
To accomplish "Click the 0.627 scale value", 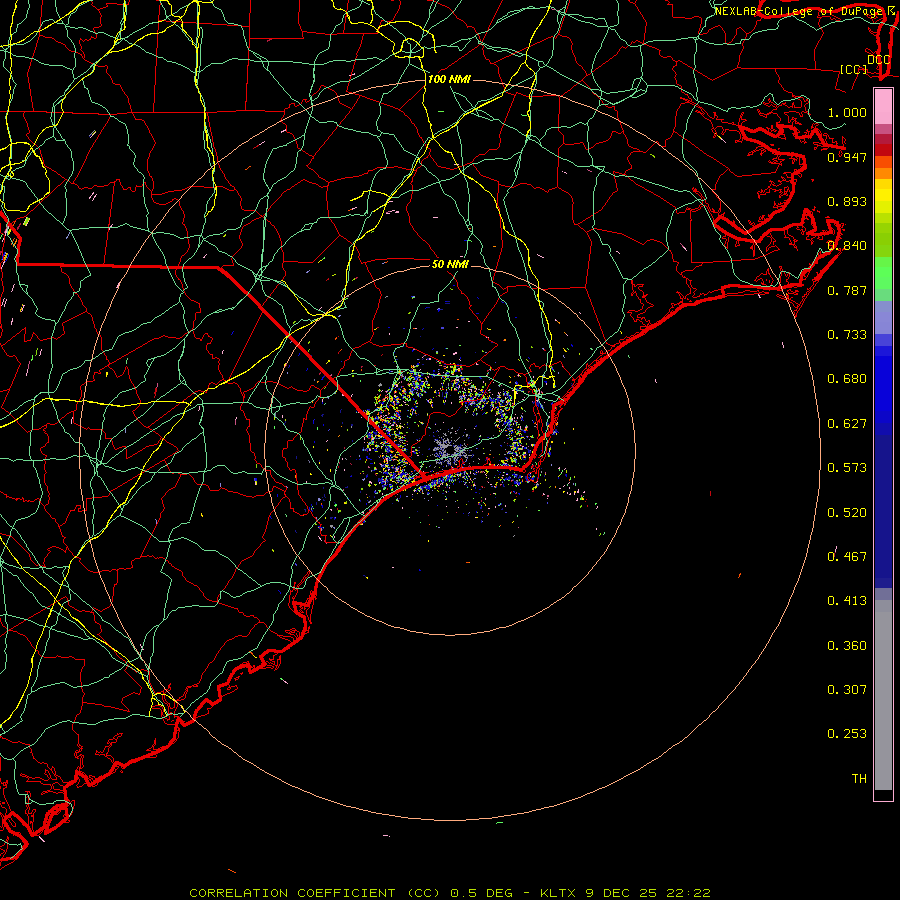I will pos(847,424).
